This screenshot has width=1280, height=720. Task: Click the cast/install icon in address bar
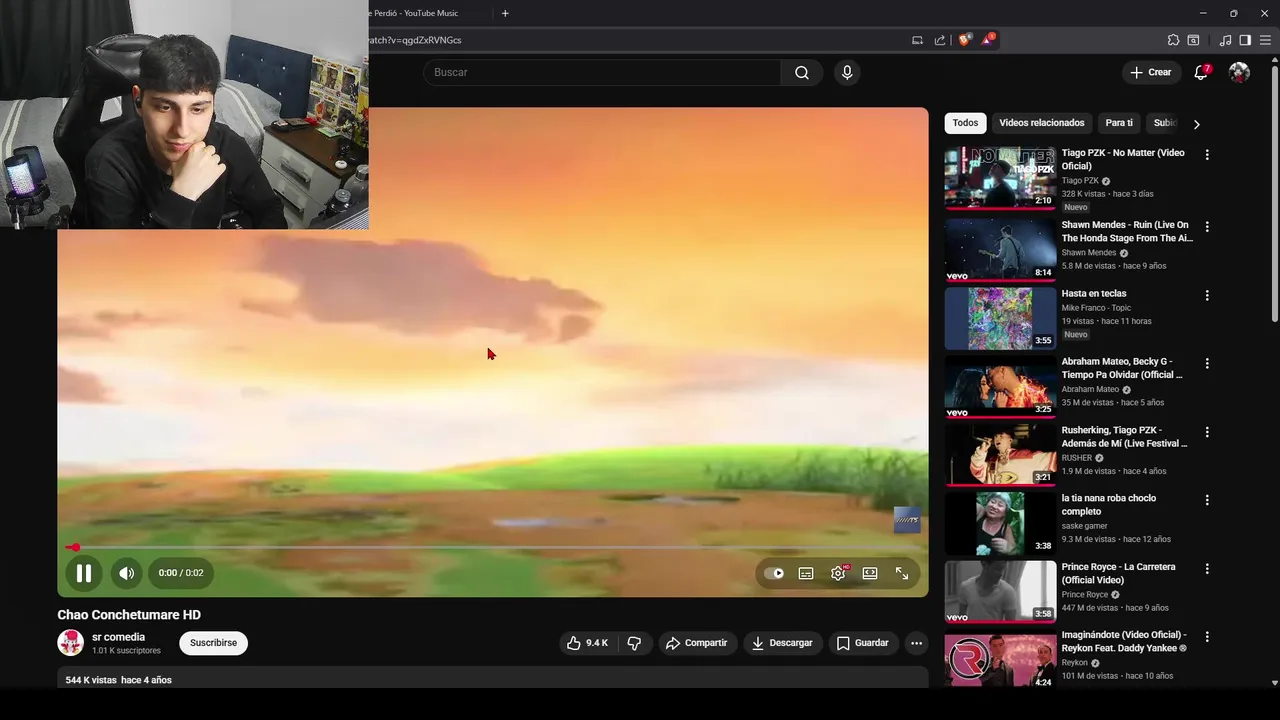click(x=917, y=40)
